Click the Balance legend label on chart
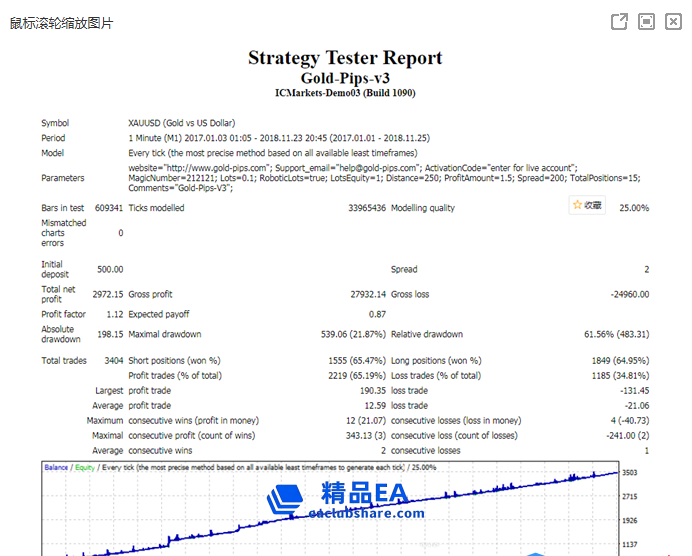The height and width of the screenshot is (556, 692). click(x=56, y=467)
